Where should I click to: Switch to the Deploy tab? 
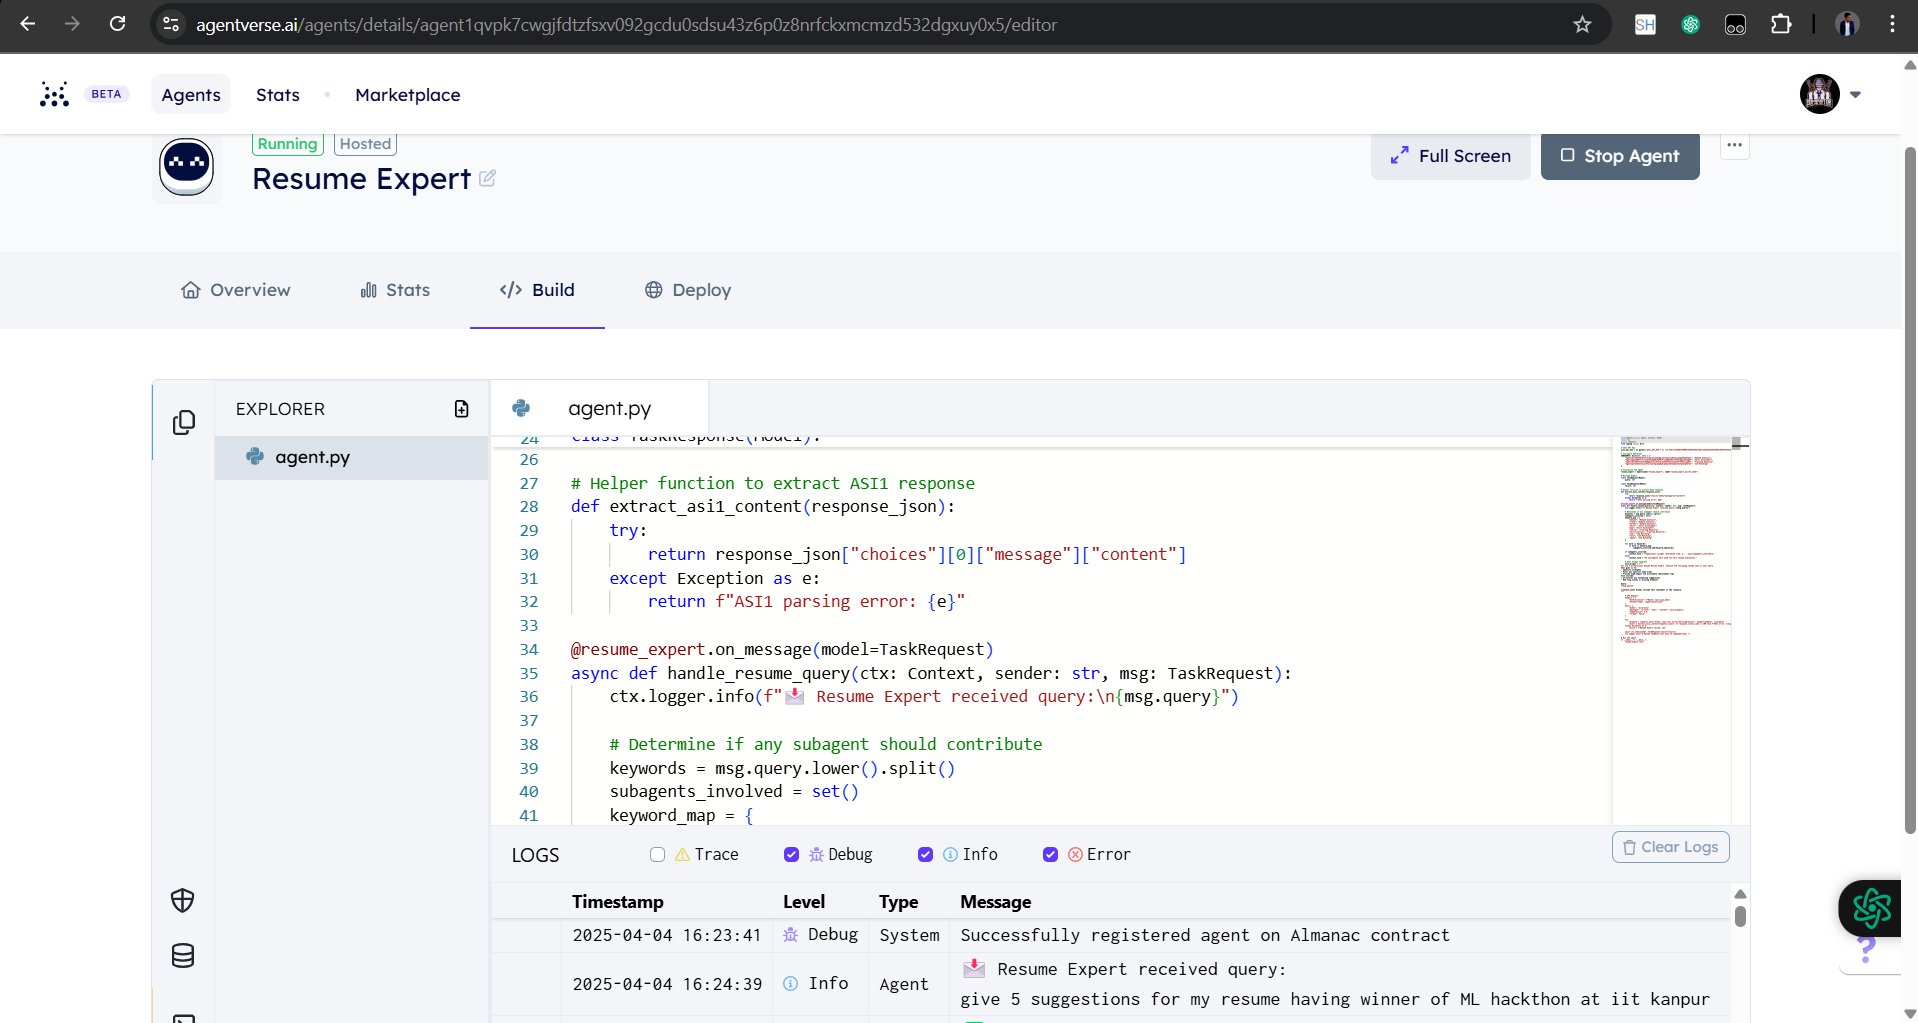point(688,290)
